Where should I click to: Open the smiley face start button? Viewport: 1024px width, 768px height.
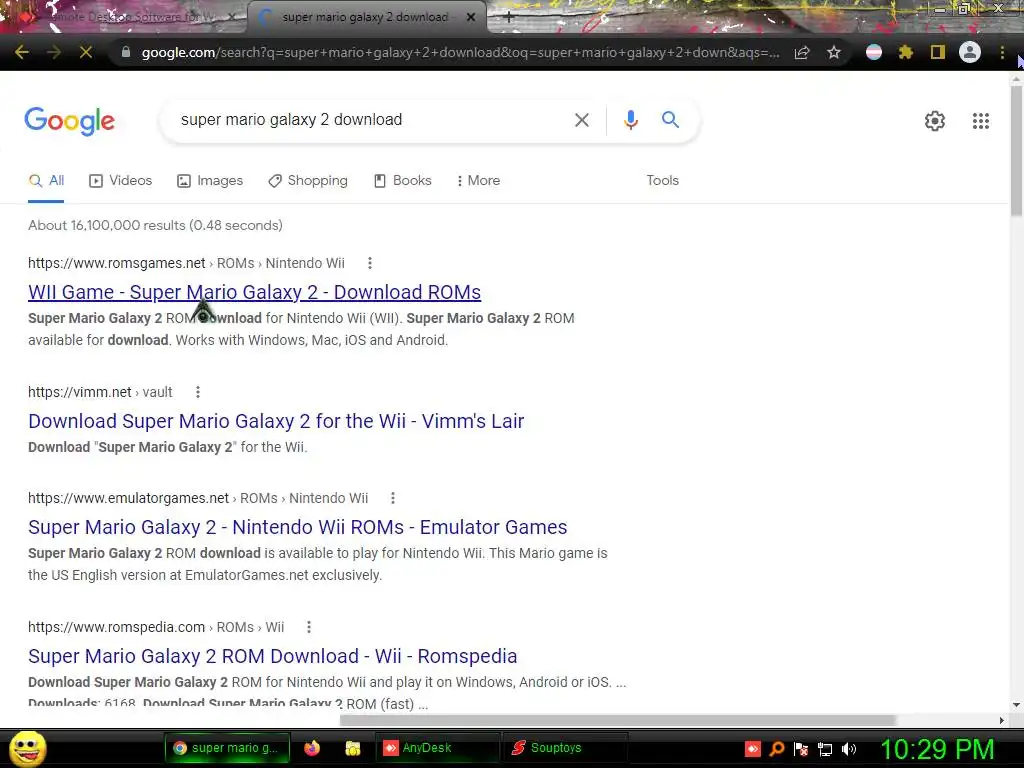(x=27, y=748)
